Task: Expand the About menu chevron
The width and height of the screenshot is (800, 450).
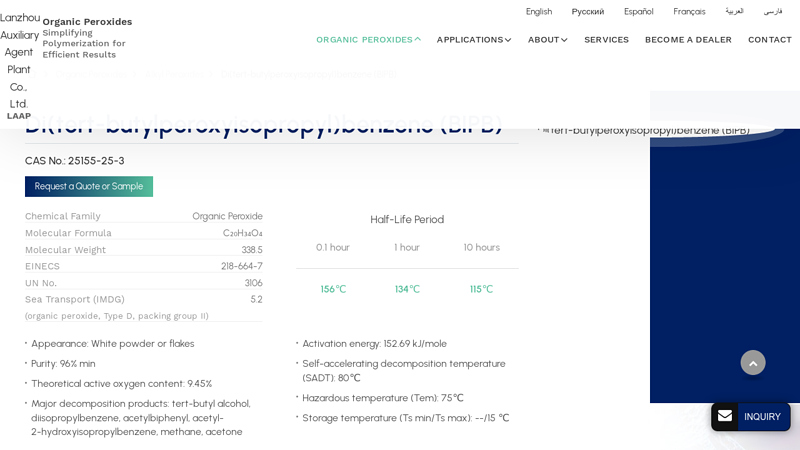Action: click(564, 40)
